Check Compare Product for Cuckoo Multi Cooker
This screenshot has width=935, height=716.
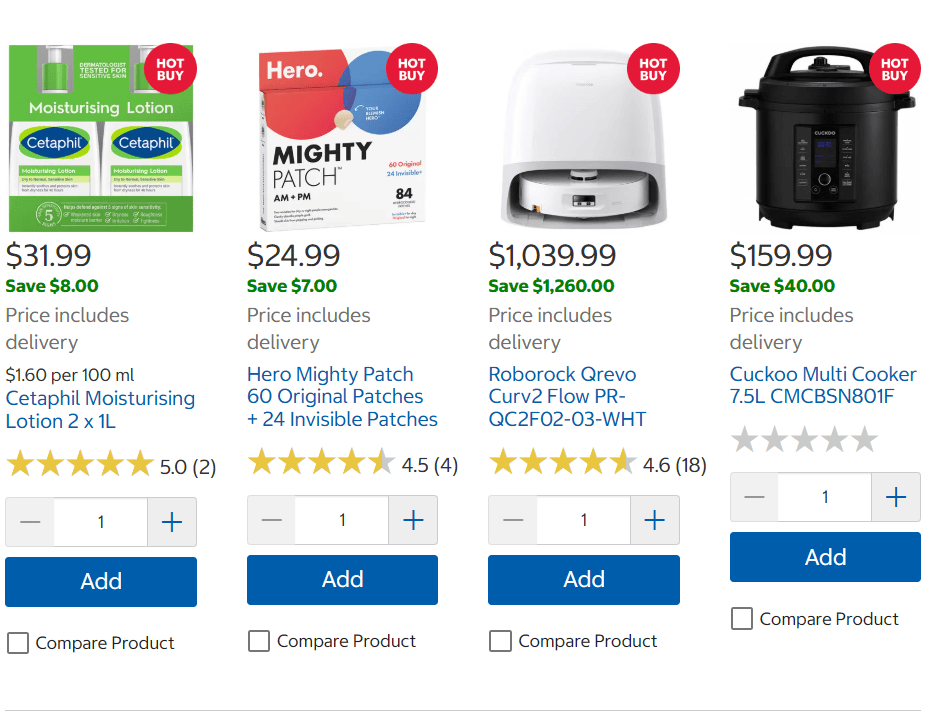(x=742, y=618)
